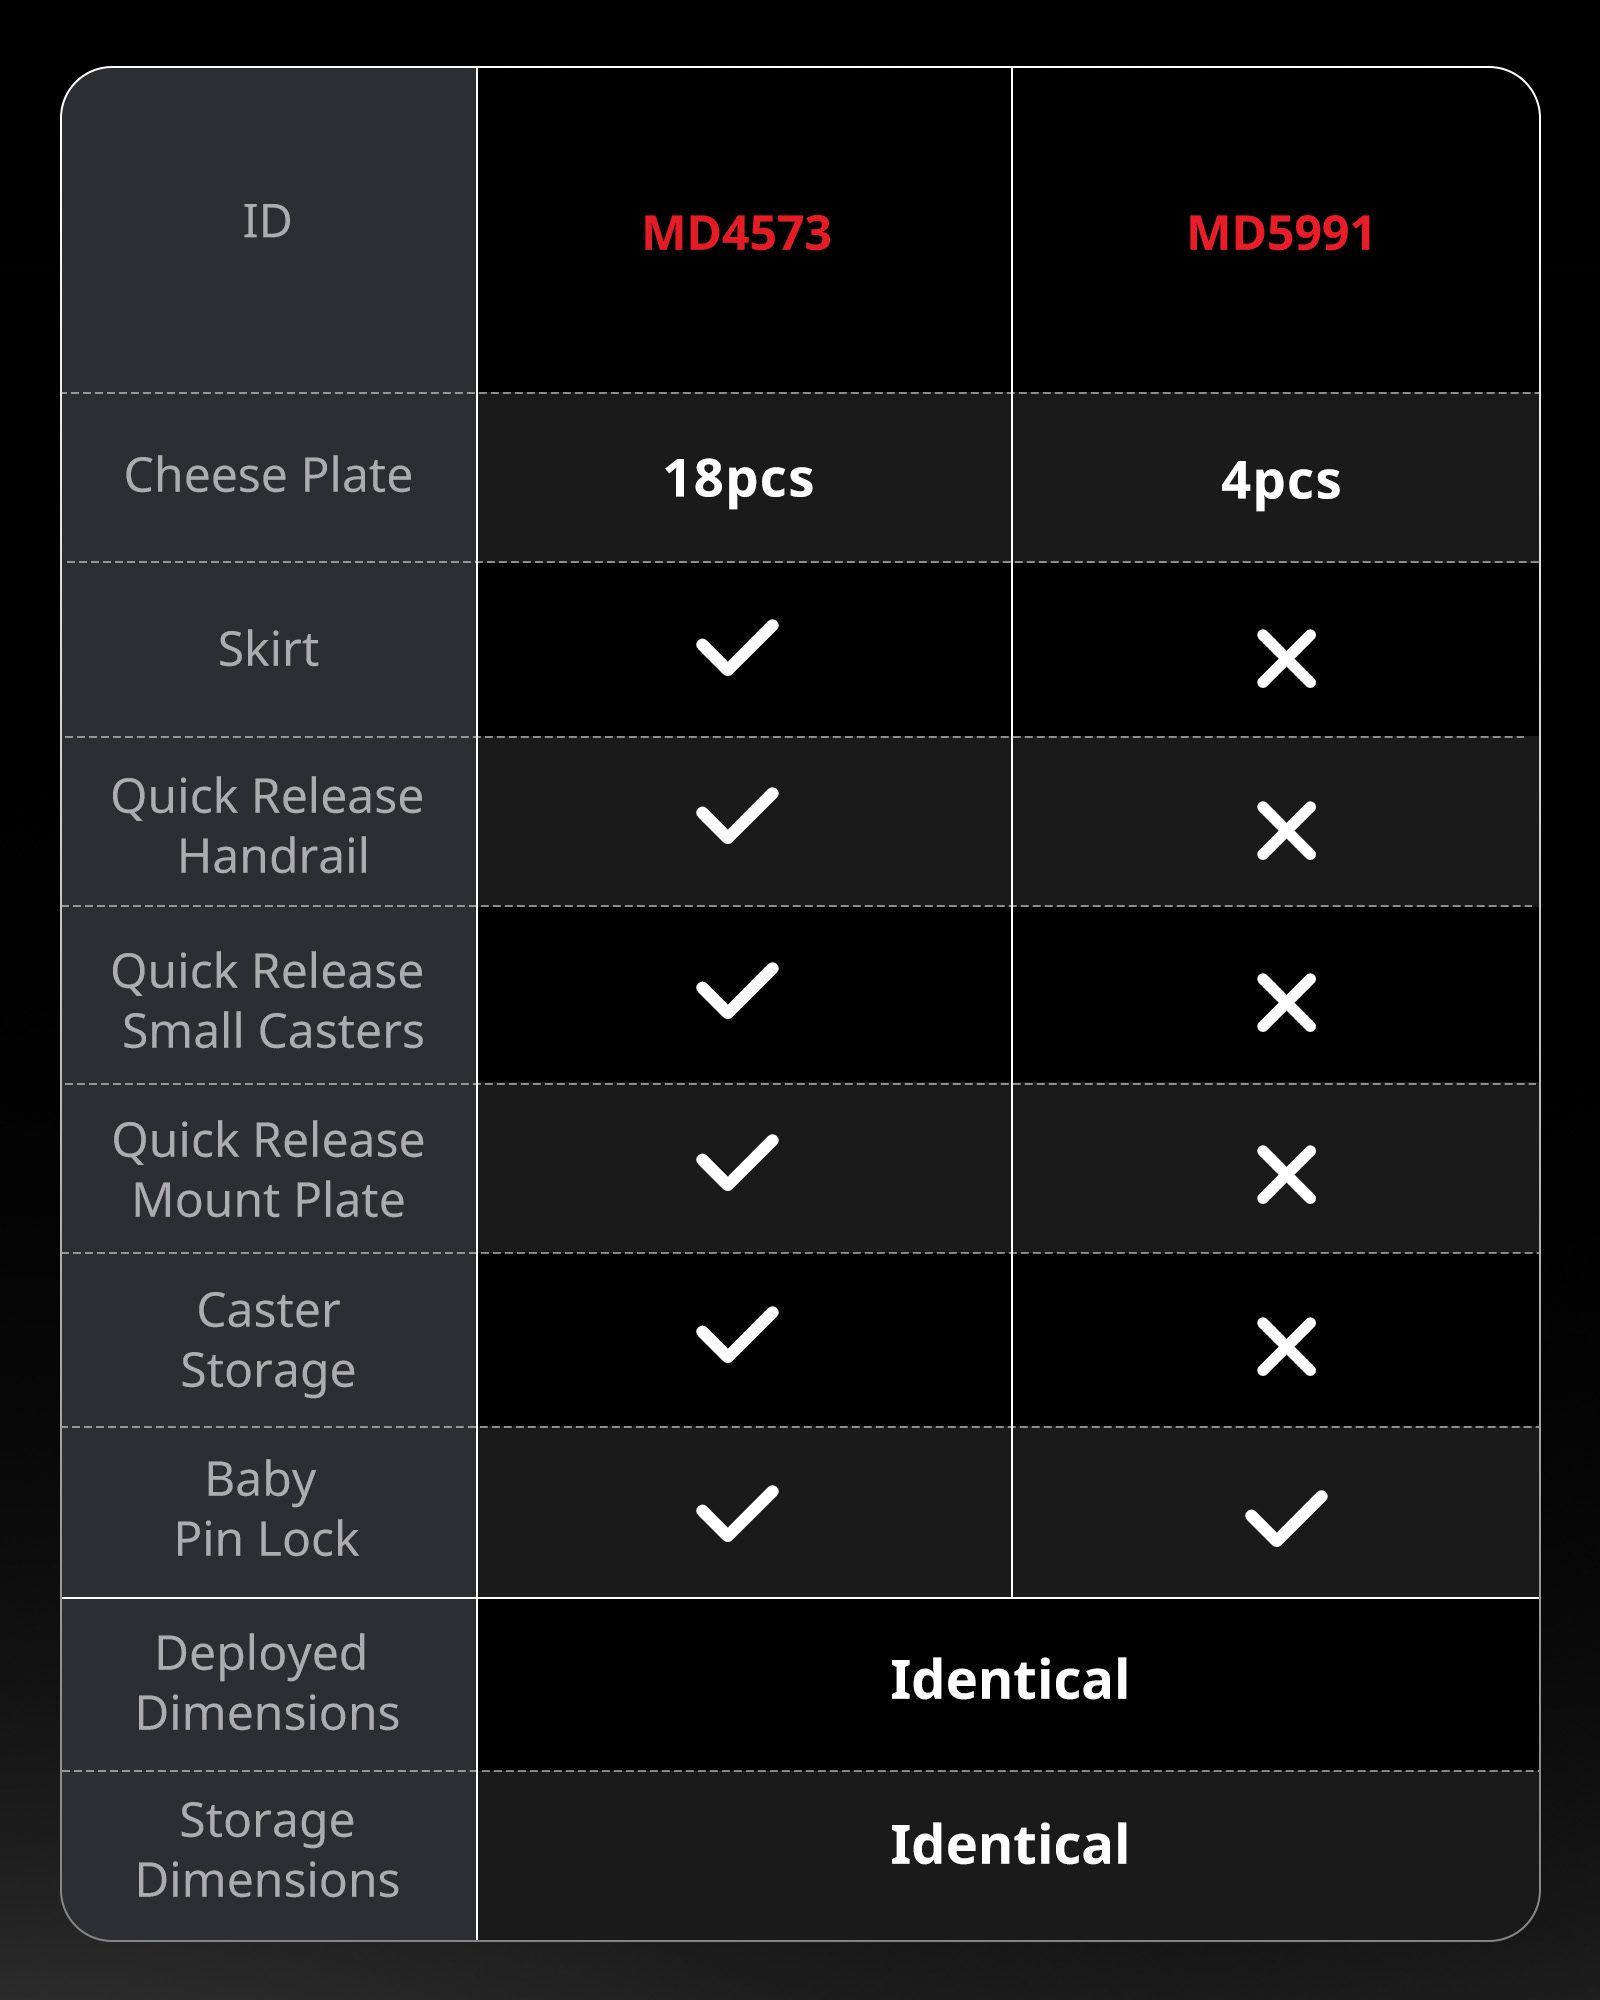
Task: Click the 18pcs Cheese Plate value
Action: pyautogui.click(x=739, y=479)
